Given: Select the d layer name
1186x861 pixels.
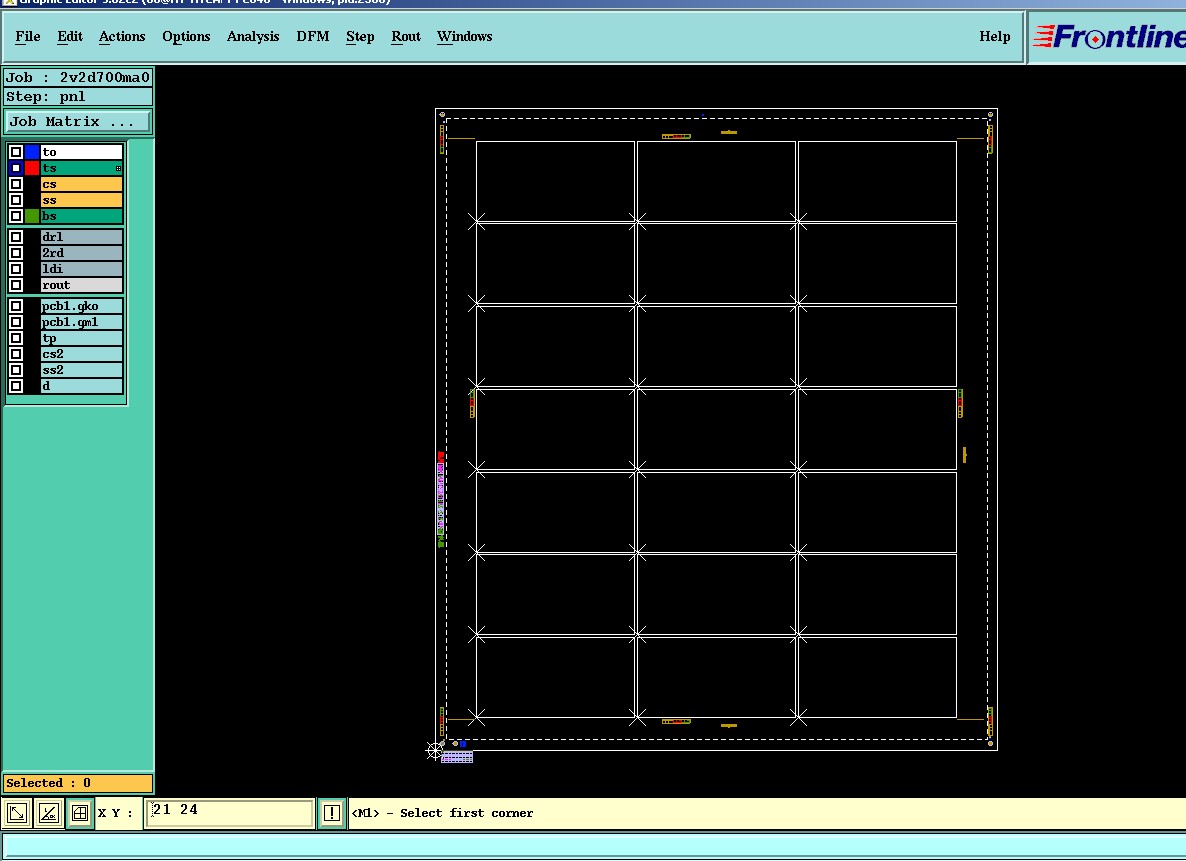Looking at the screenshot, I should (x=81, y=386).
